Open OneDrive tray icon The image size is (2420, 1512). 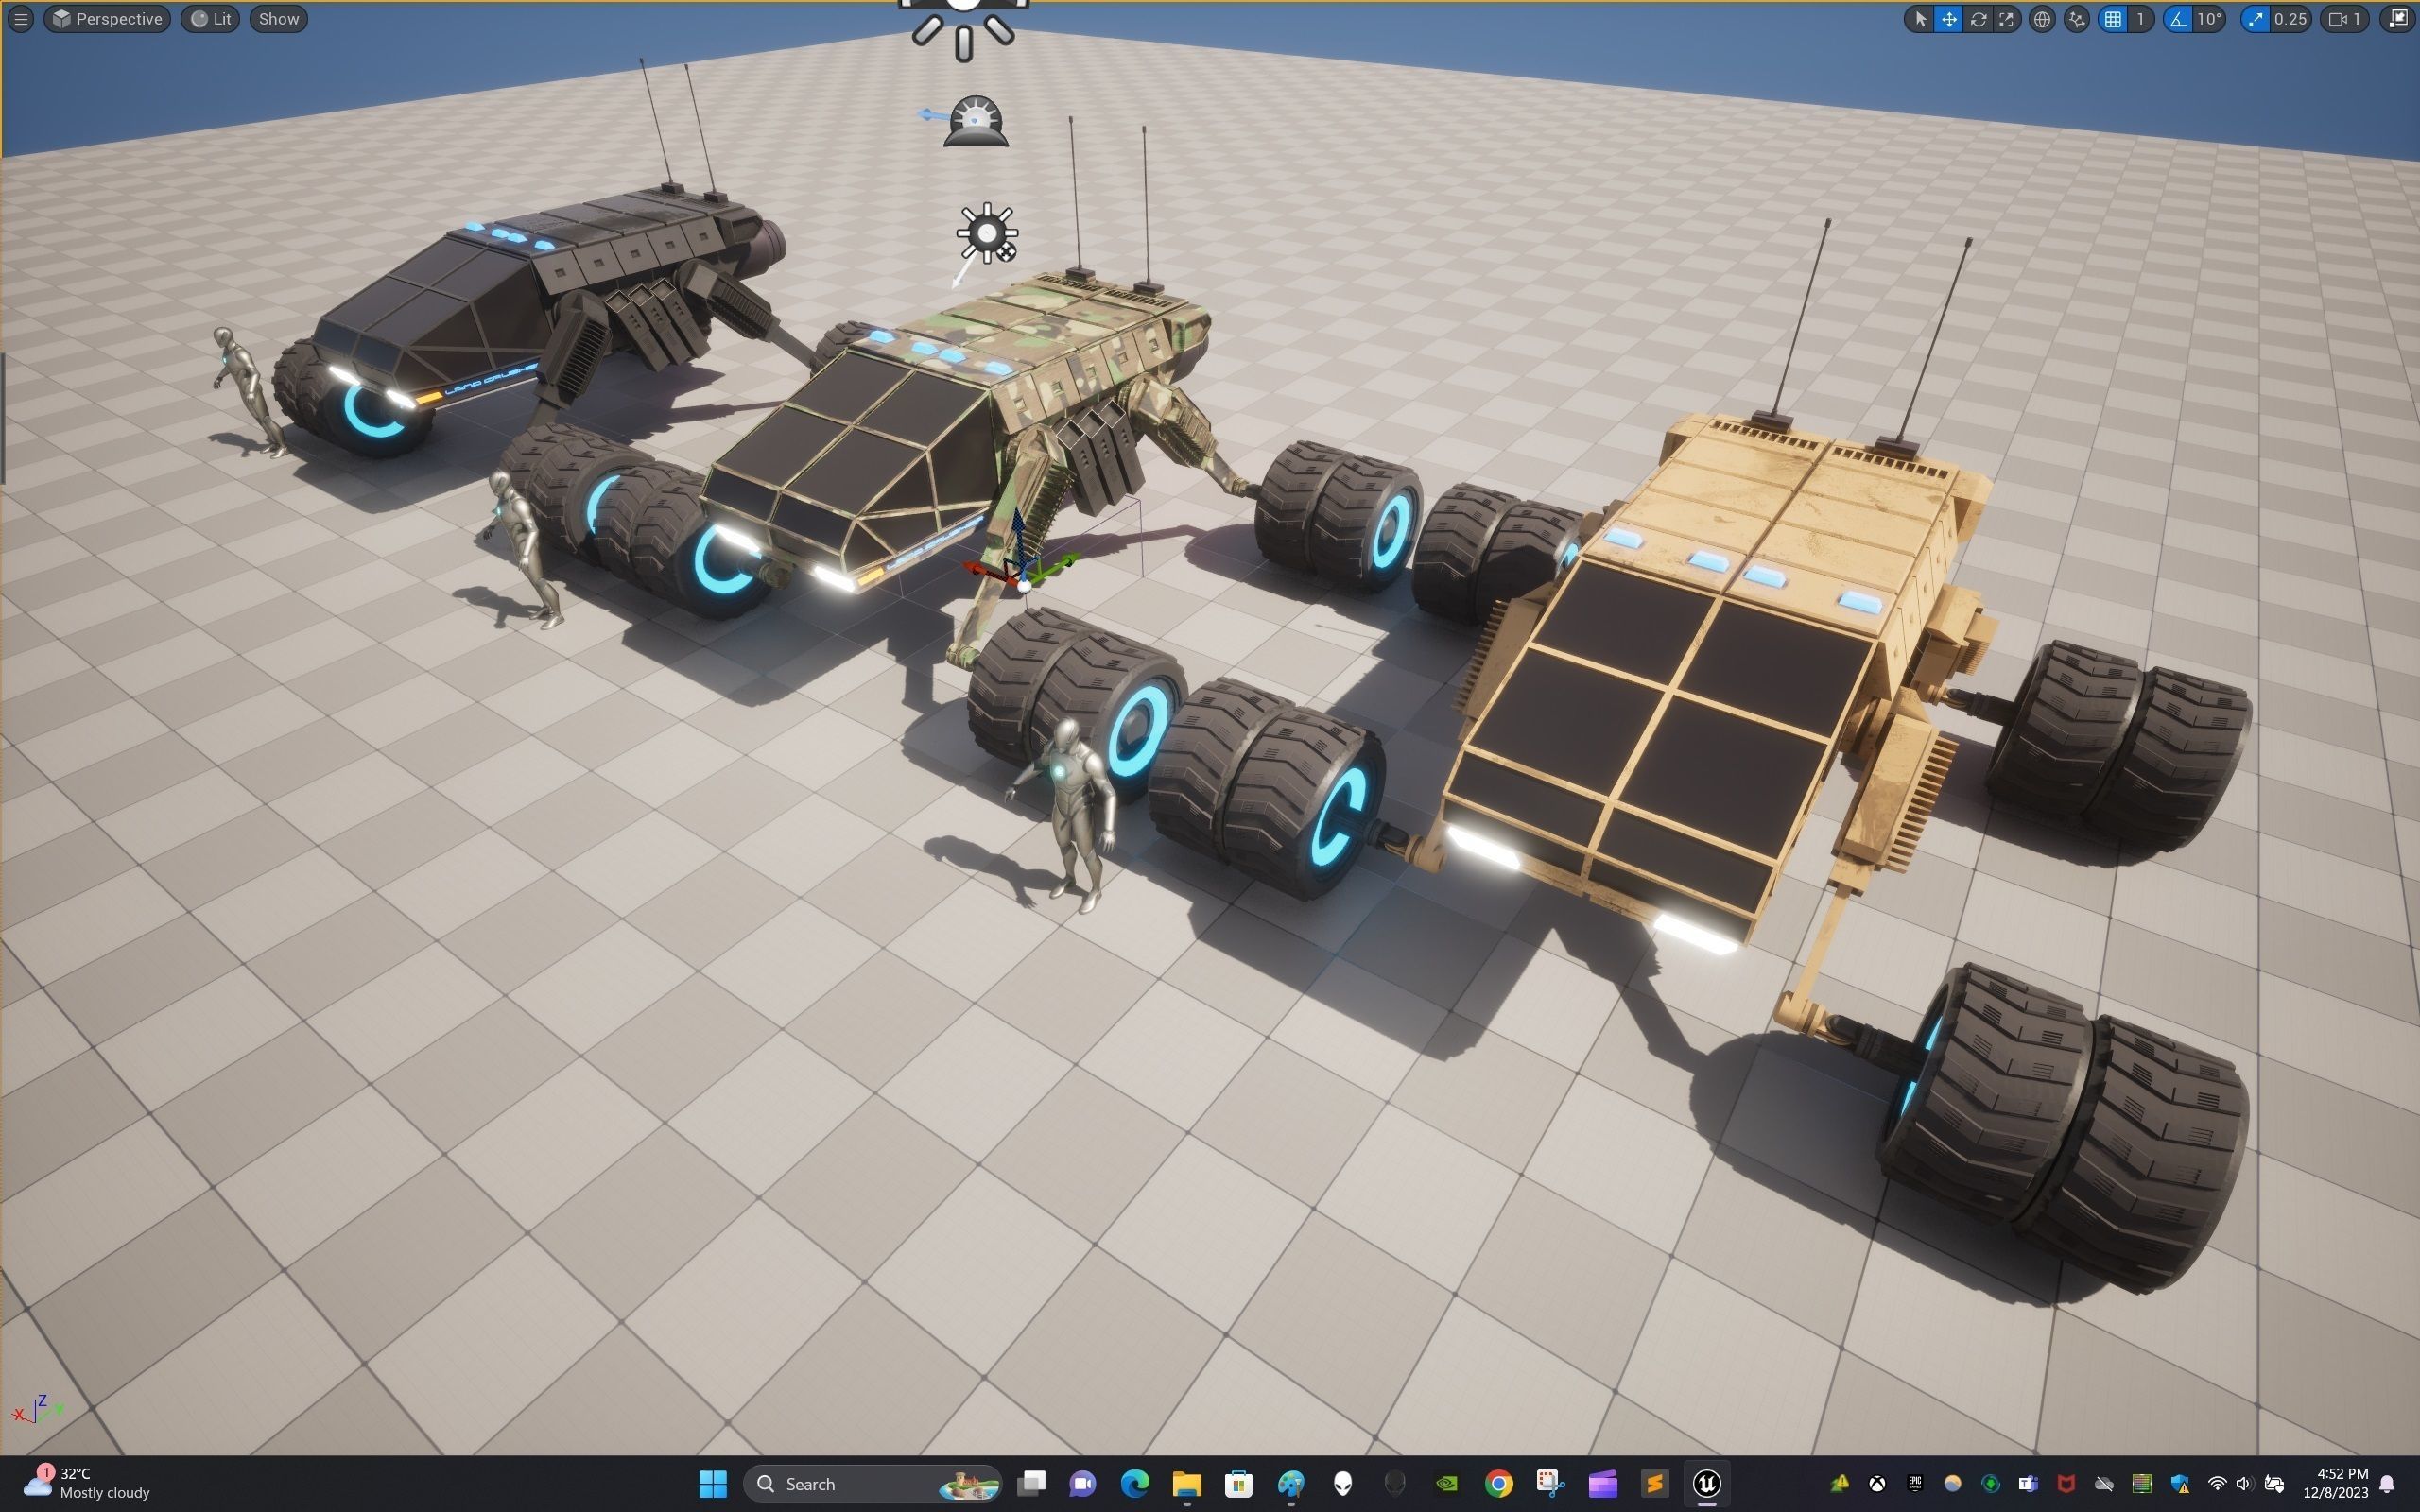[2104, 1484]
